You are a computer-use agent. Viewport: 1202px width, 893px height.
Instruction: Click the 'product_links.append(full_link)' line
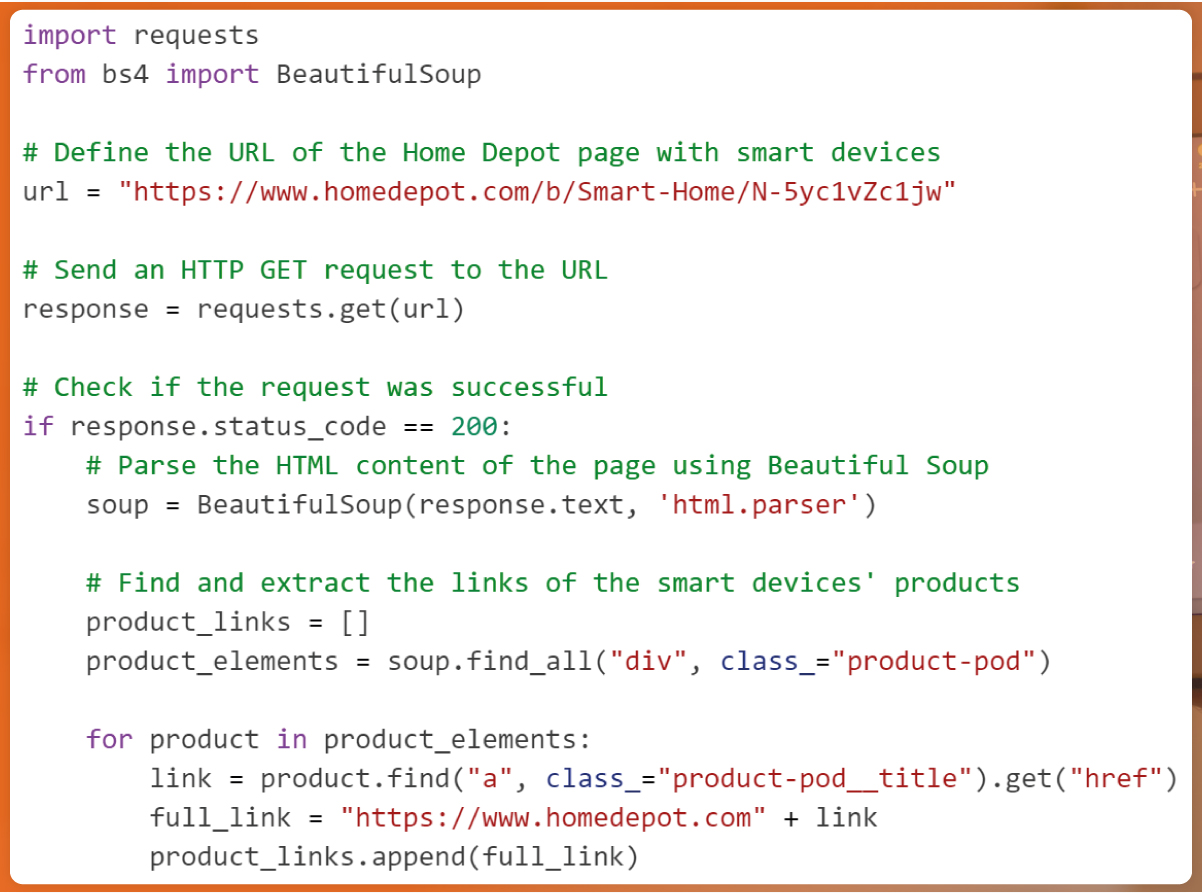tap(394, 857)
